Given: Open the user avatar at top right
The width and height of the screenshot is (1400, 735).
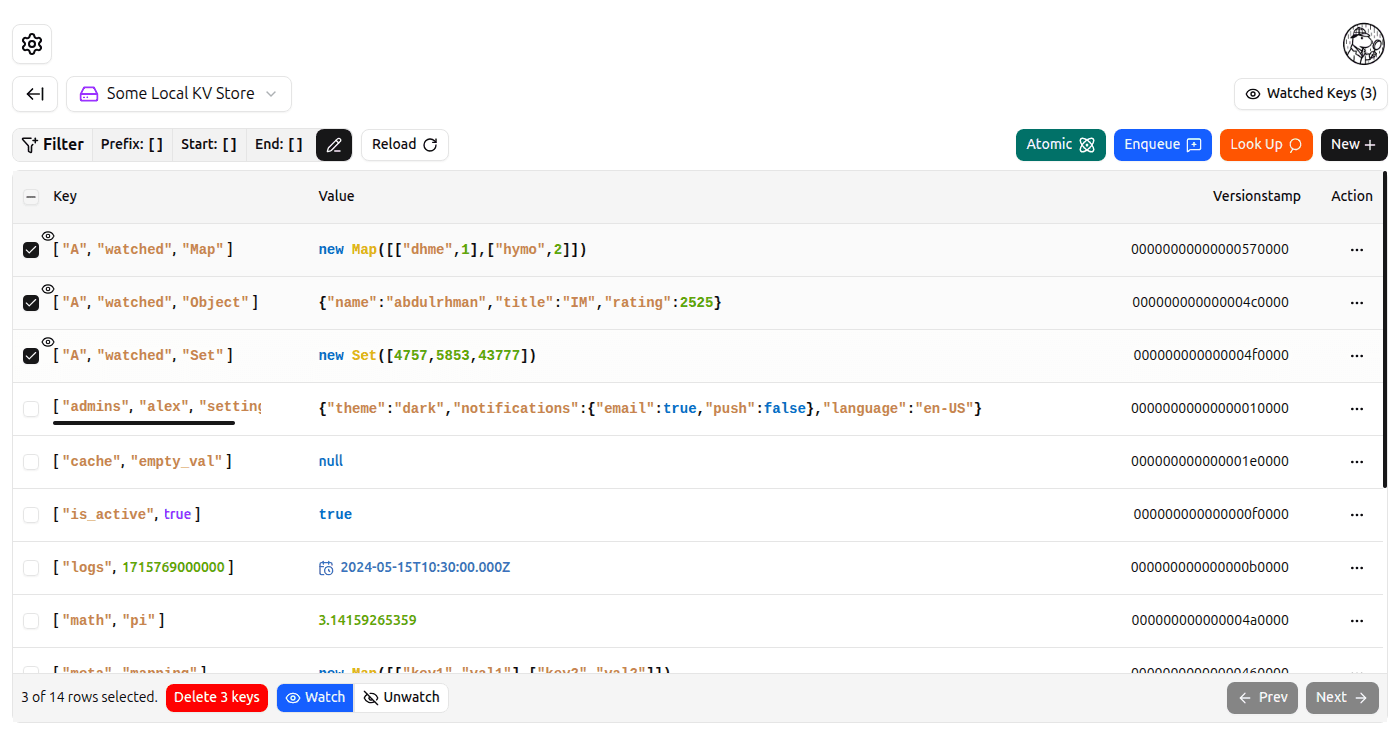Looking at the screenshot, I should [1363, 44].
